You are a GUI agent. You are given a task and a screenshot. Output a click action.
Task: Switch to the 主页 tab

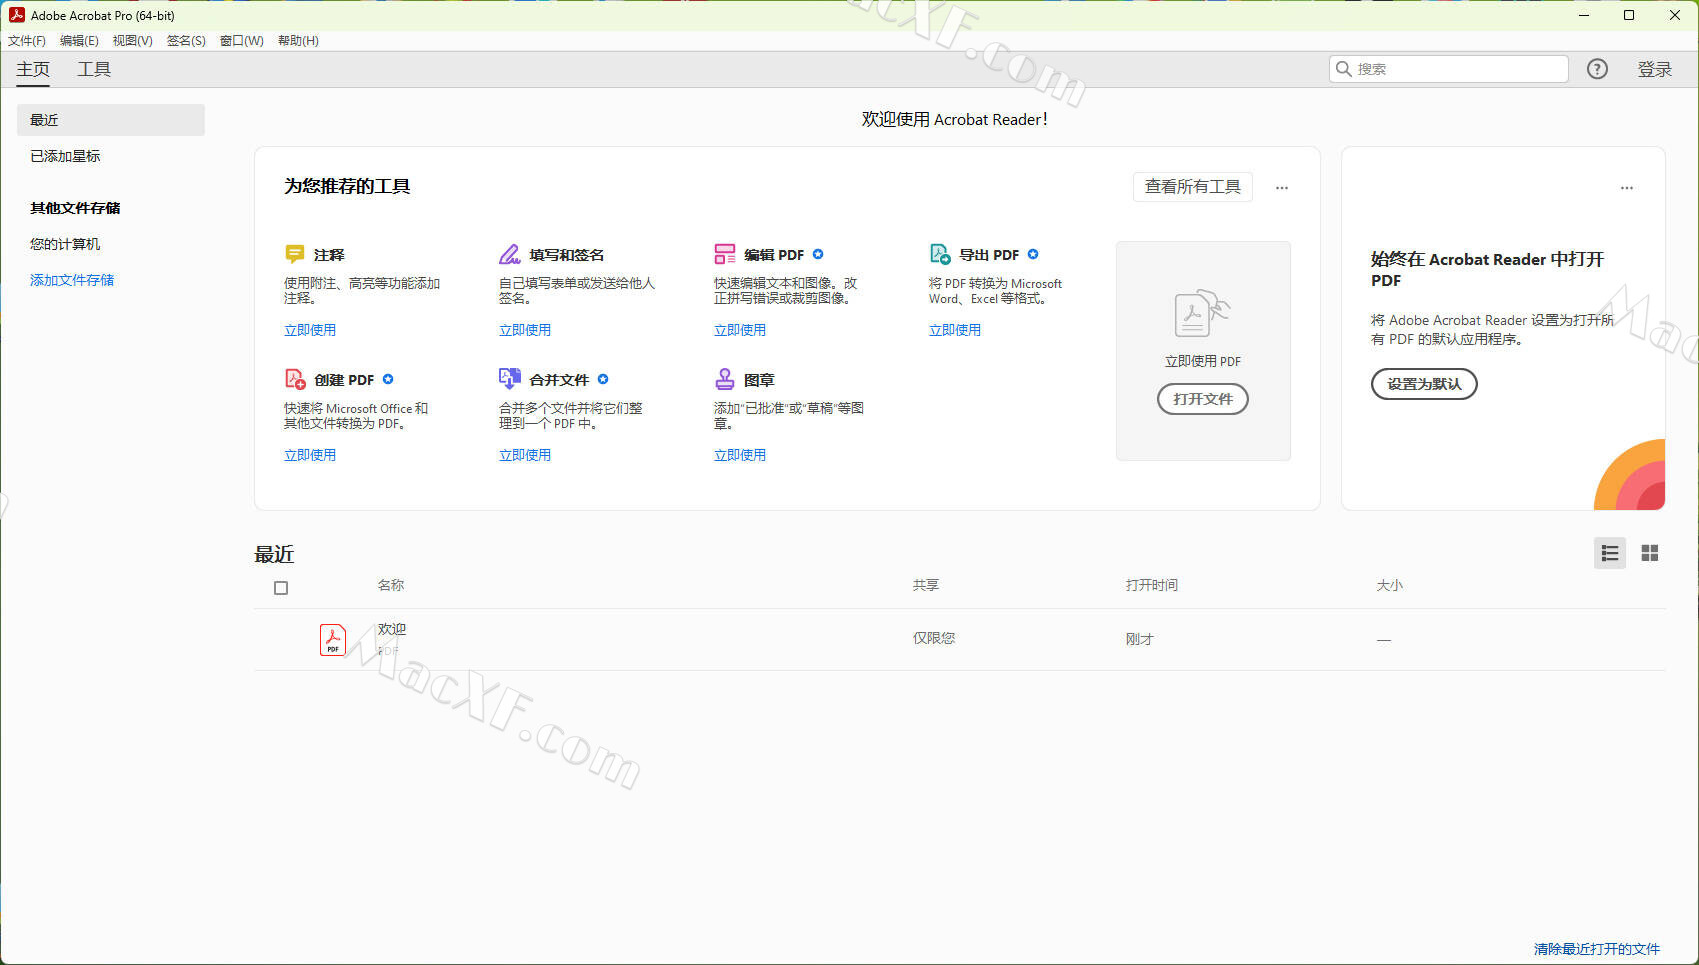(x=33, y=69)
